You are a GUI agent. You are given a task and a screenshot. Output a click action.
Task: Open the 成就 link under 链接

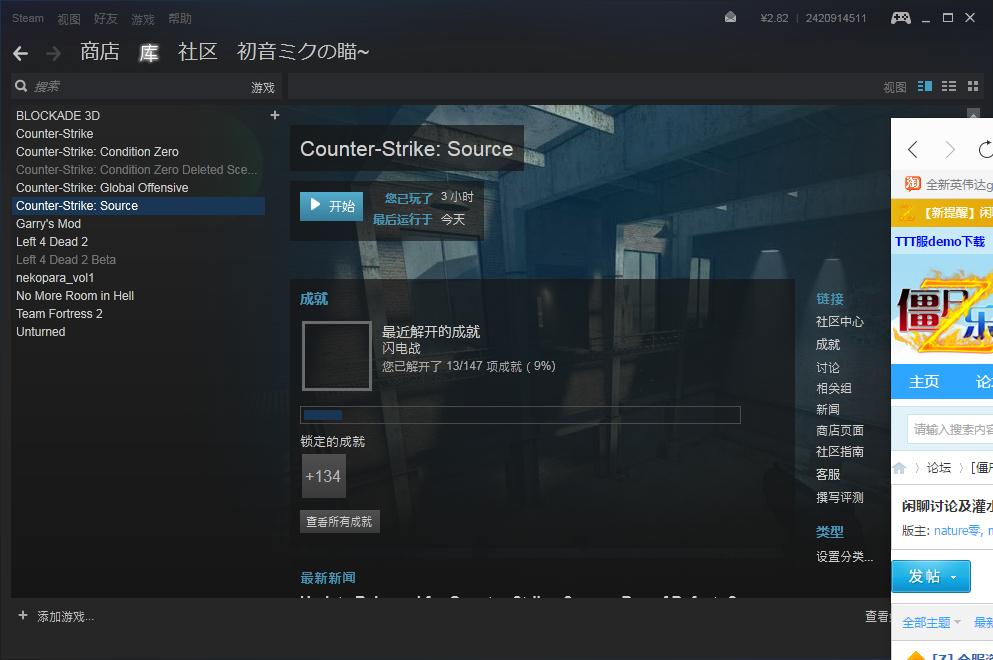[x=828, y=345]
